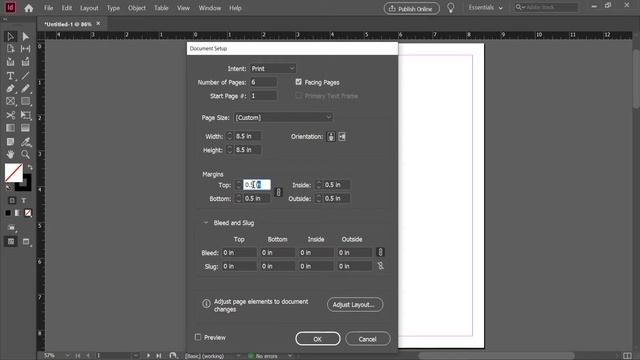640x360 pixels.
Task: Click the Number of Pages field
Action: [264, 82]
